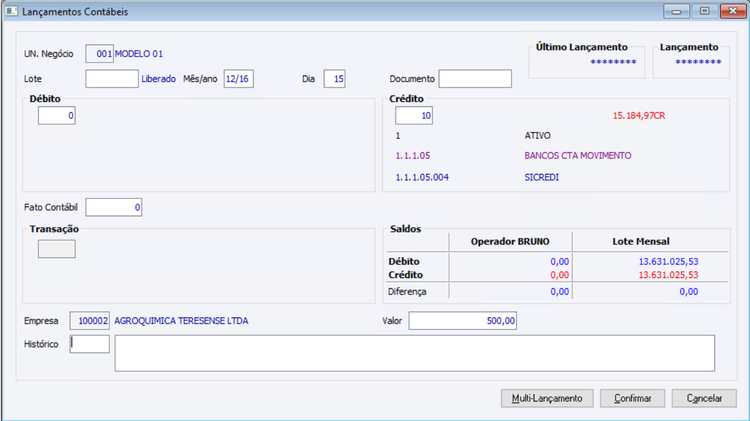This screenshot has height=421, width=750.
Task: Minimize the Lançamentos Contábeis window
Action: click(x=676, y=11)
